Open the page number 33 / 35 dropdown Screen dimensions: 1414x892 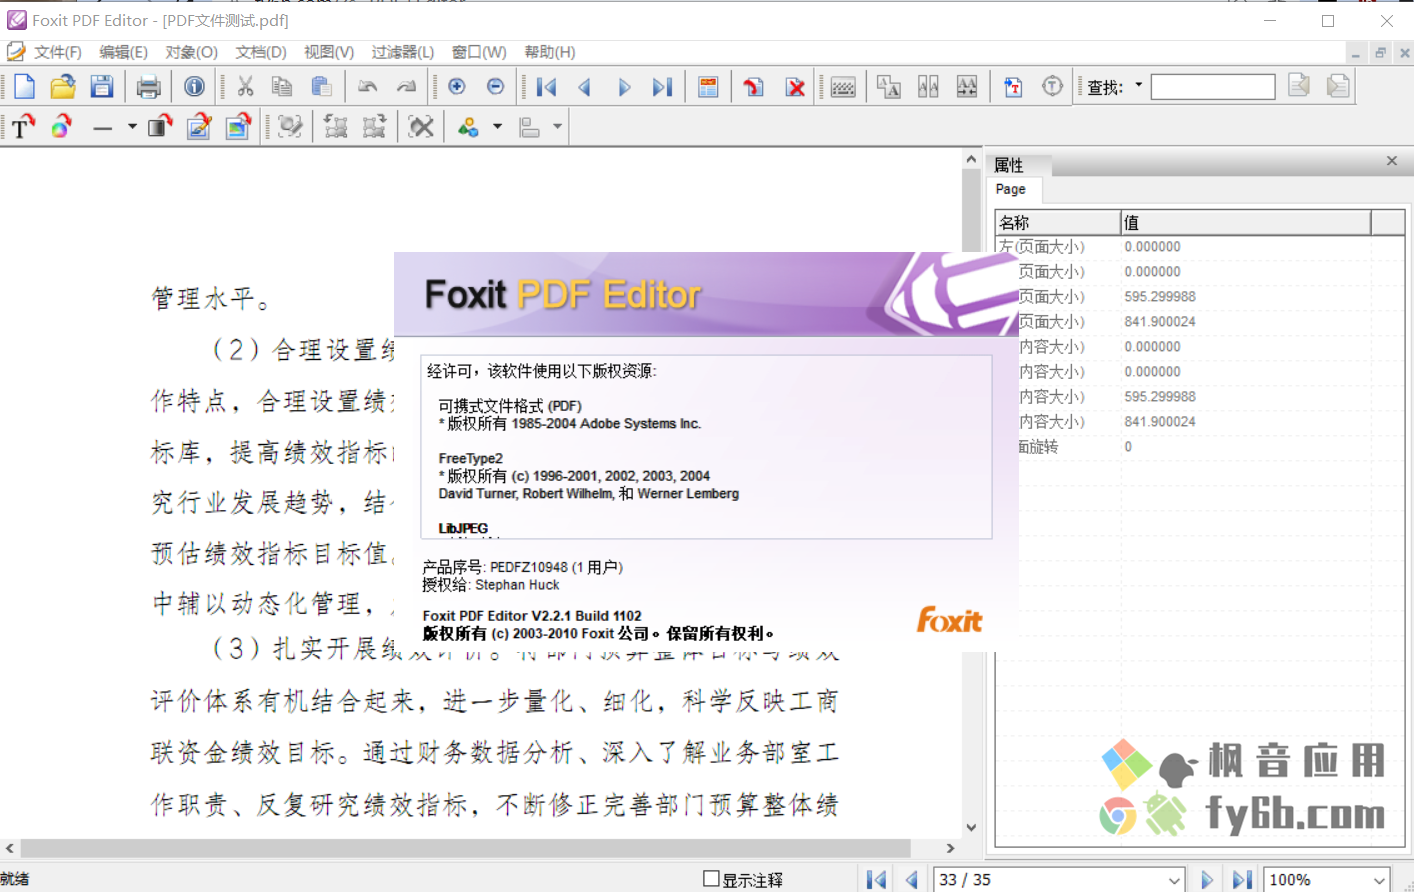click(1174, 880)
